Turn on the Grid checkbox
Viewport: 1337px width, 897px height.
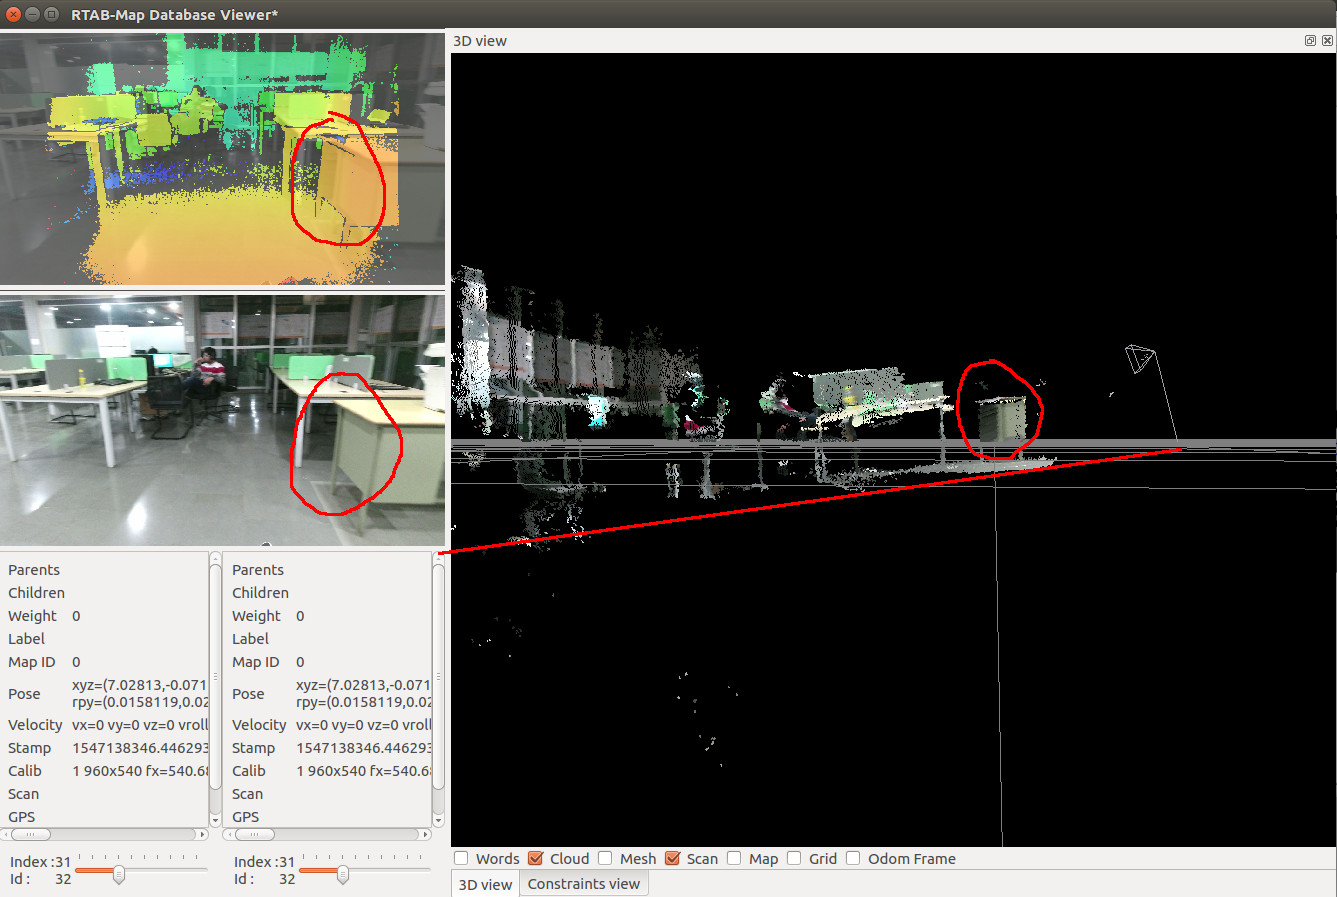(x=794, y=858)
